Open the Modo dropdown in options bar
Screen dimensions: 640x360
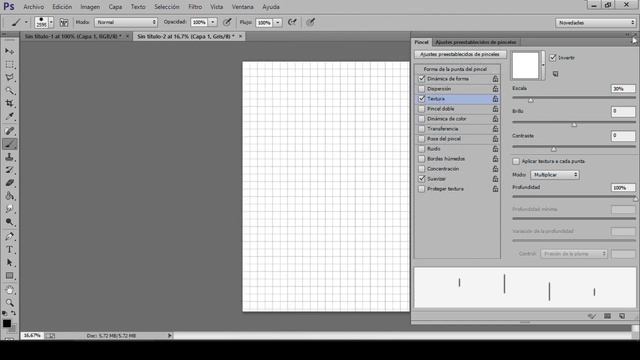coord(126,22)
